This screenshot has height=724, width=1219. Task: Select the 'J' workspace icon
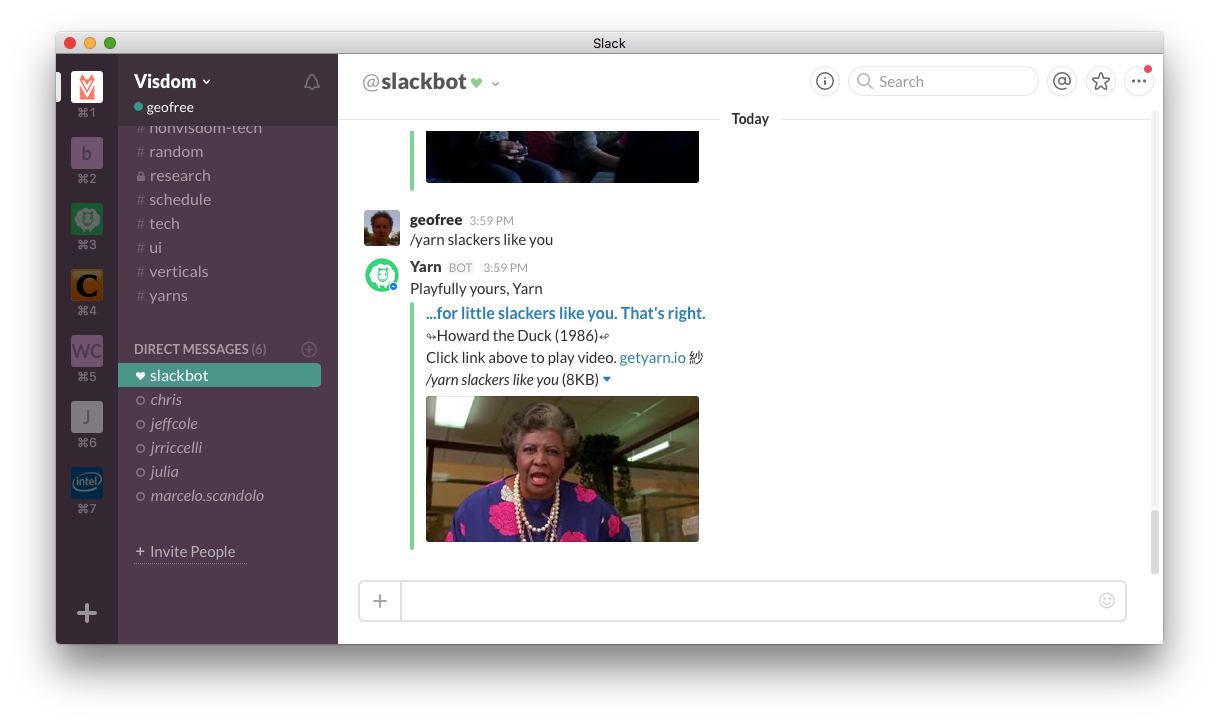coord(87,417)
